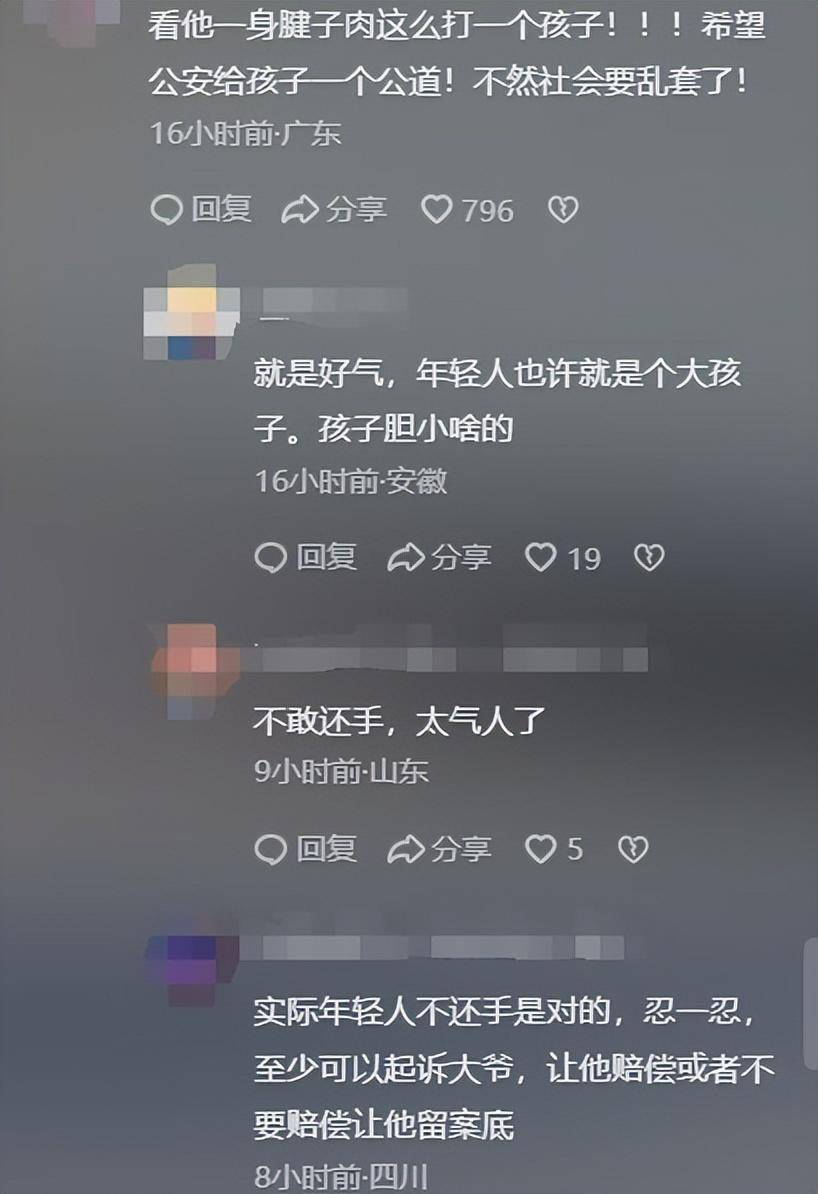
Task: Open blurred username above Shandong comment
Action: pyautogui.click(x=451, y=657)
